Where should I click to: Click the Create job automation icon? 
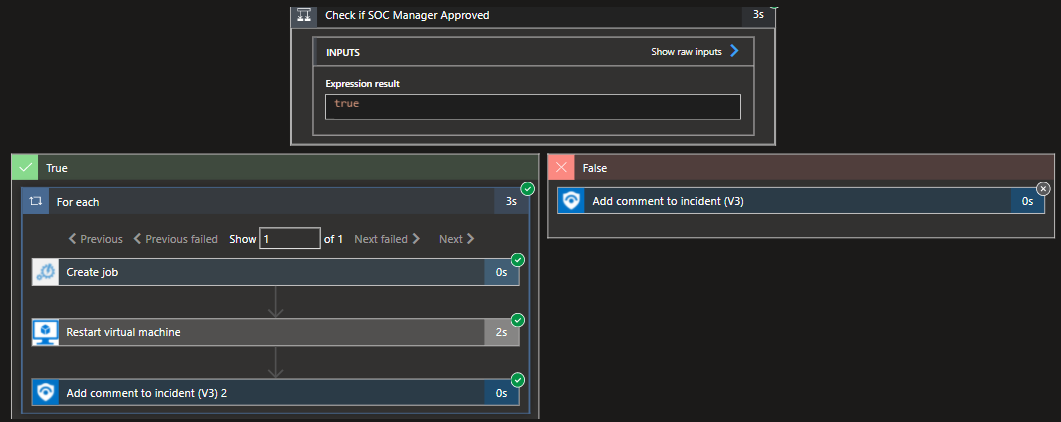point(45,272)
